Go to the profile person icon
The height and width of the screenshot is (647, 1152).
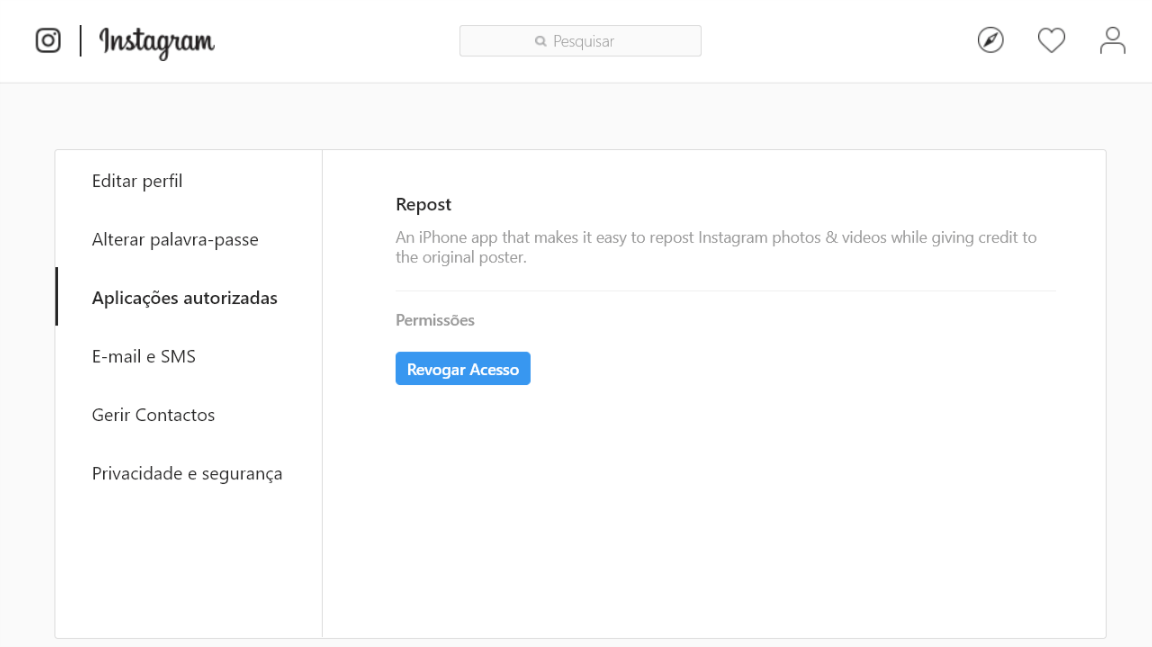tap(1112, 40)
